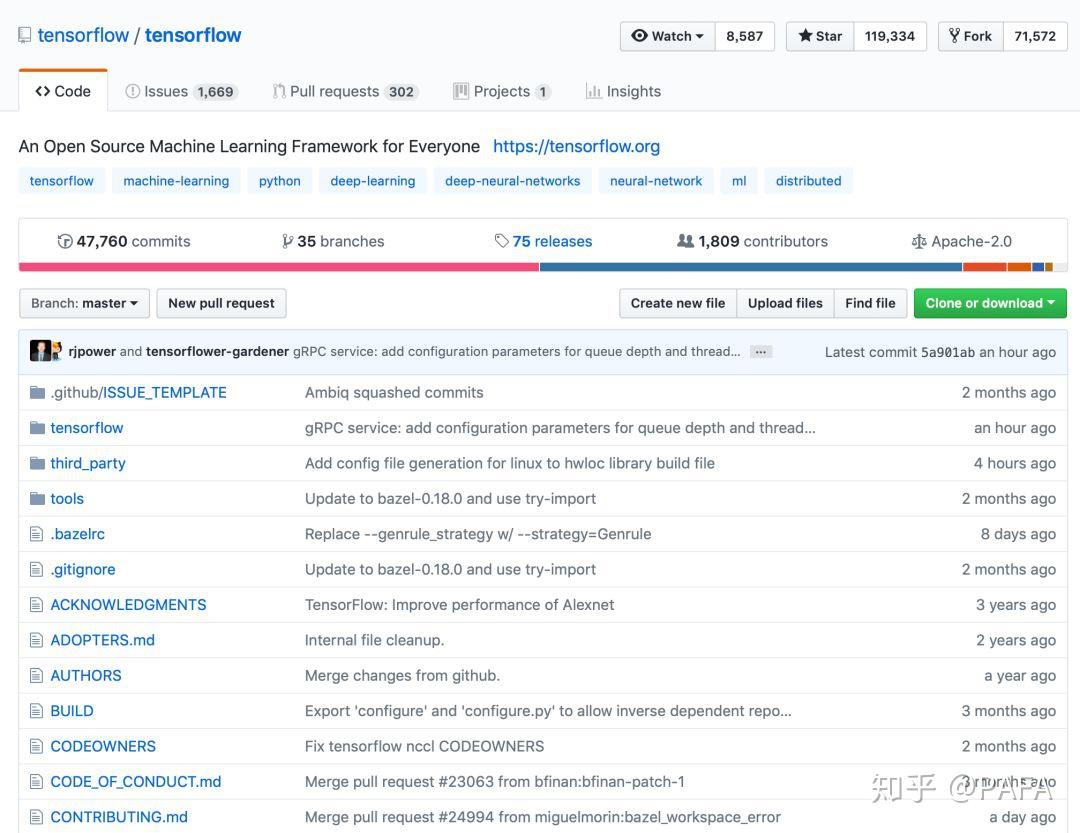This screenshot has width=1080, height=833.
Task: Expand the truncated commit message ellipsis
Action: tap(760, 351)
